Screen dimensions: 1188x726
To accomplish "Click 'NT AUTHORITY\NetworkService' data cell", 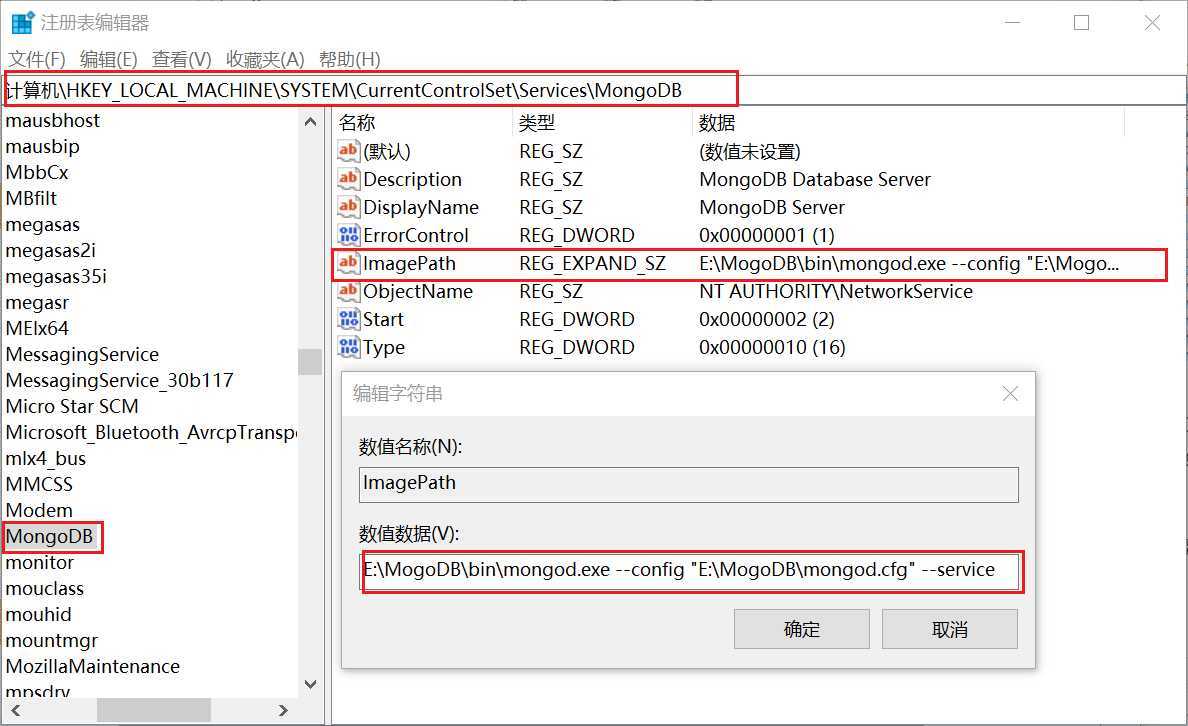I will tap(836, 291).
